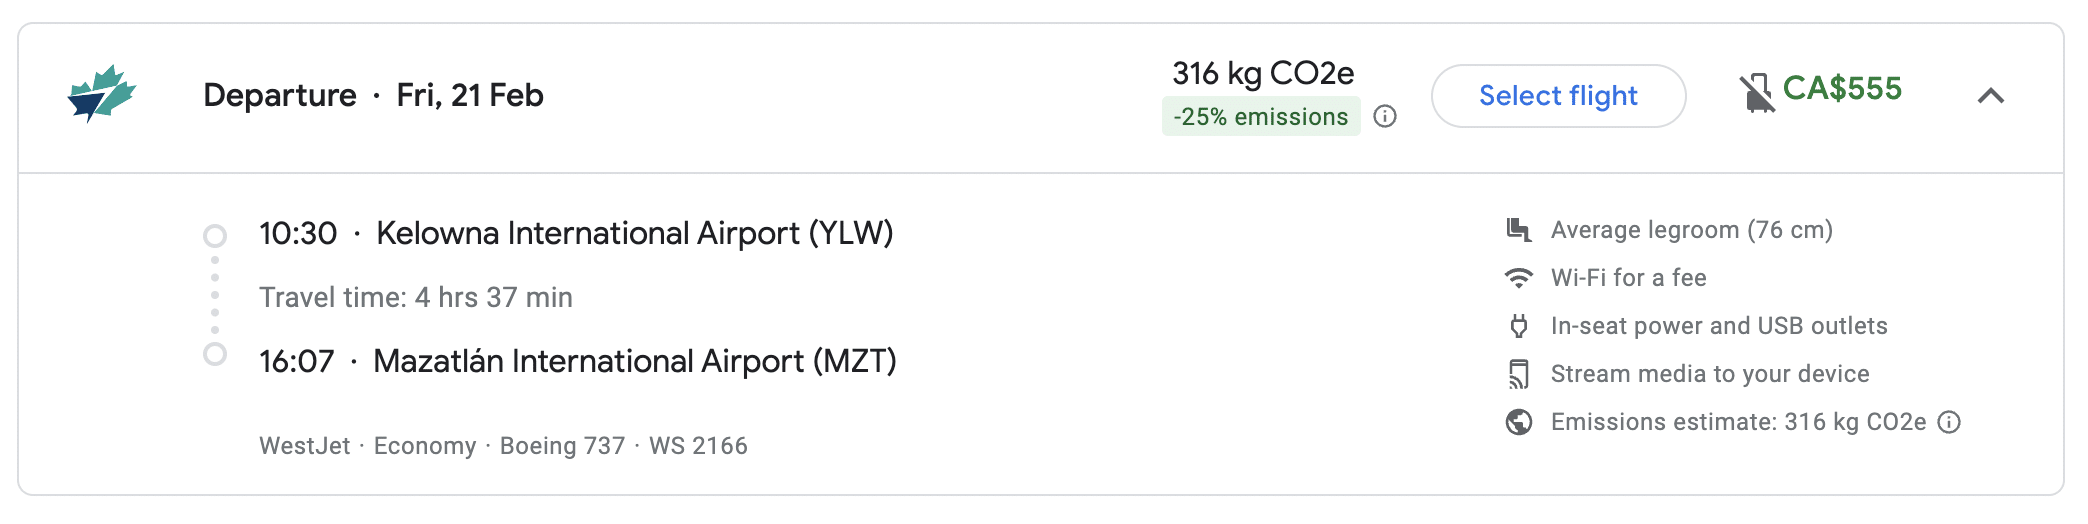Click the WestJet airline logo

click(101, 94)
